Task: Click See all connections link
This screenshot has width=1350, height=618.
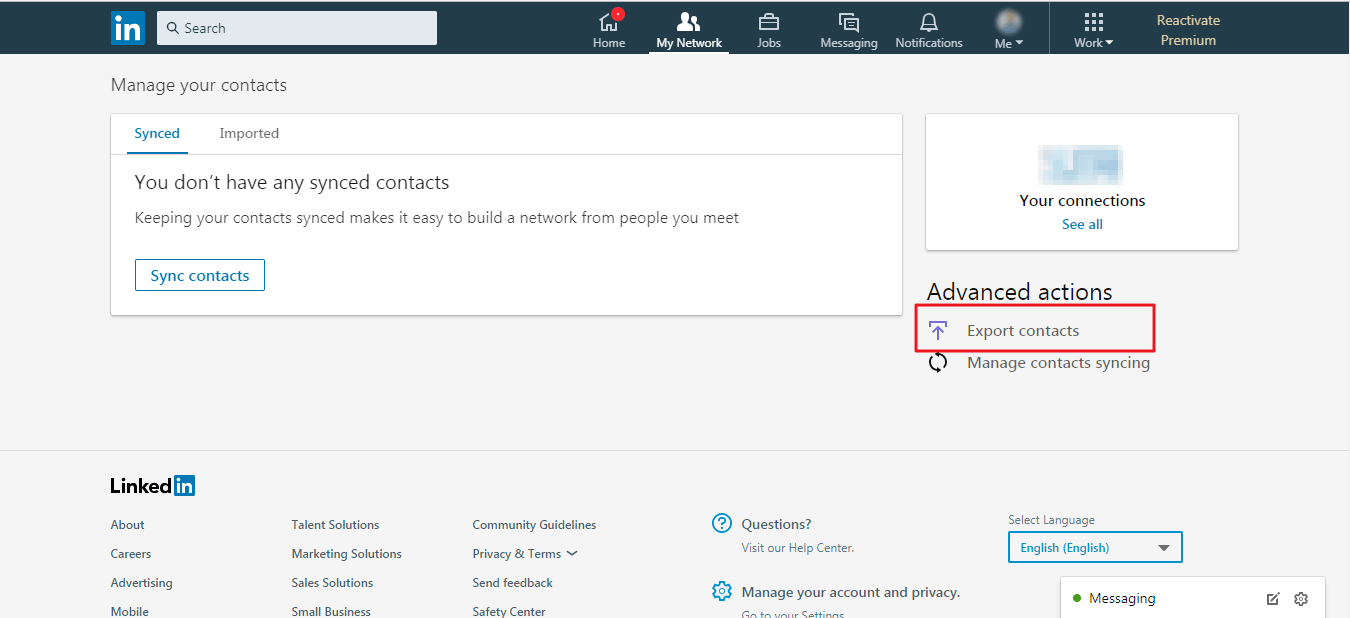Action: (1082, 224)
